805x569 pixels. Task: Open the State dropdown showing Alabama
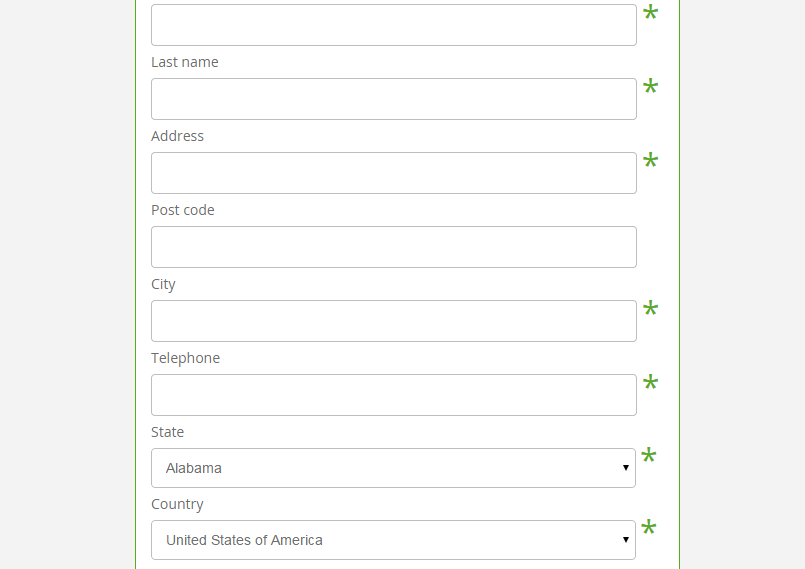[393, 468]
